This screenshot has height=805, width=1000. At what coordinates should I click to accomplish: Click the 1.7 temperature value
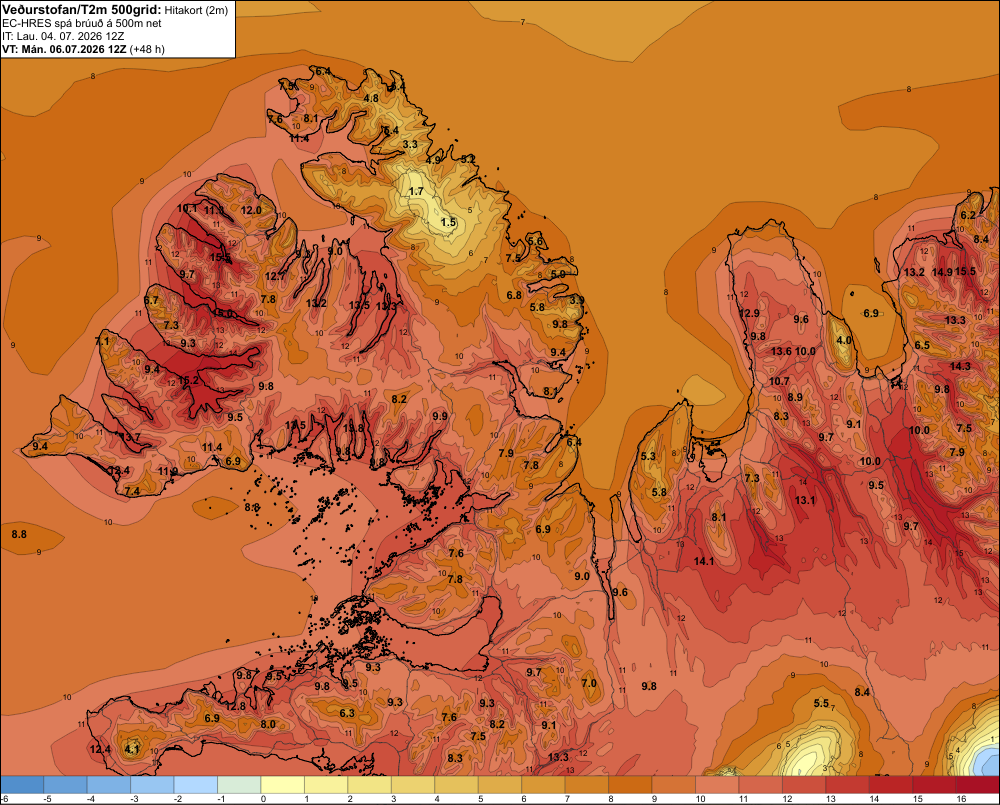416,191
